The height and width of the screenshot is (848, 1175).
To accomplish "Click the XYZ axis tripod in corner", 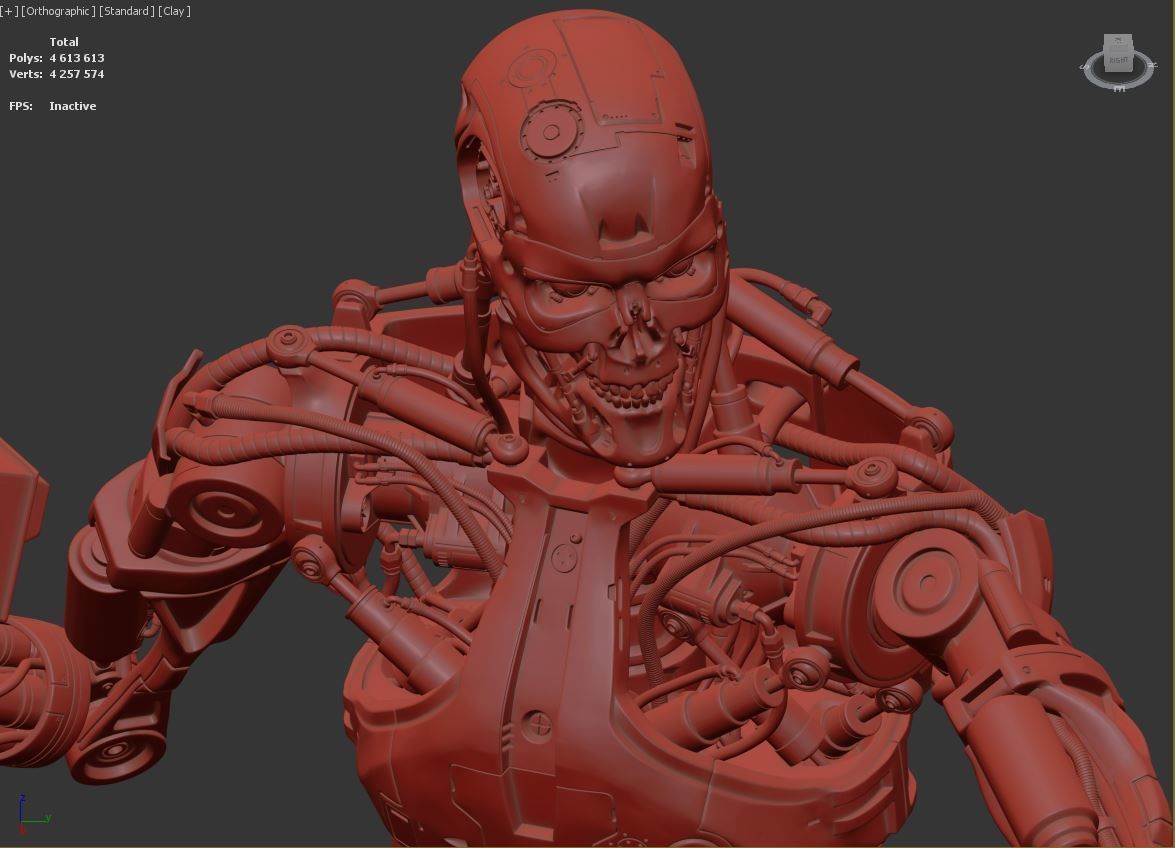I will tap(33, 815).
